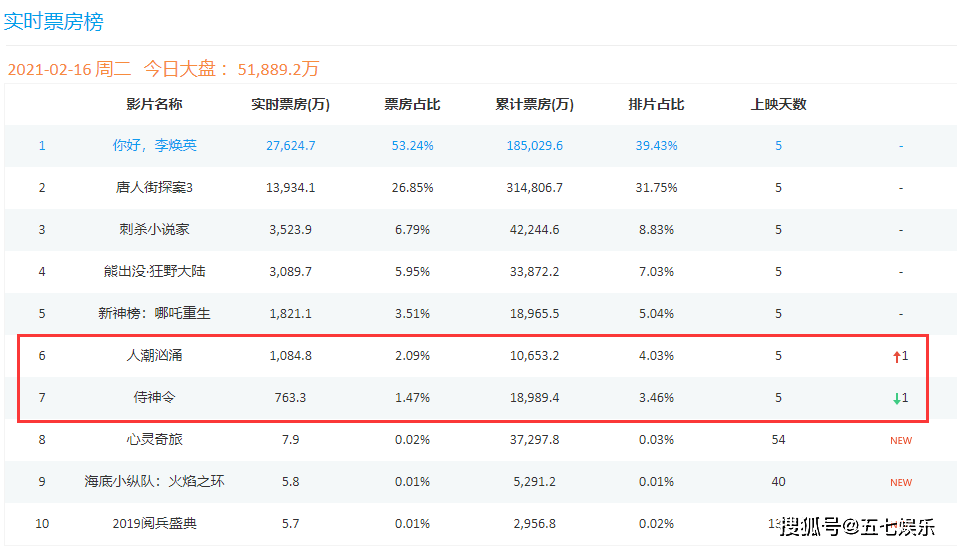The image size is (957, 548).
Task: Click cumulative box office 37,297.8
Action: [x=535, y=440]
